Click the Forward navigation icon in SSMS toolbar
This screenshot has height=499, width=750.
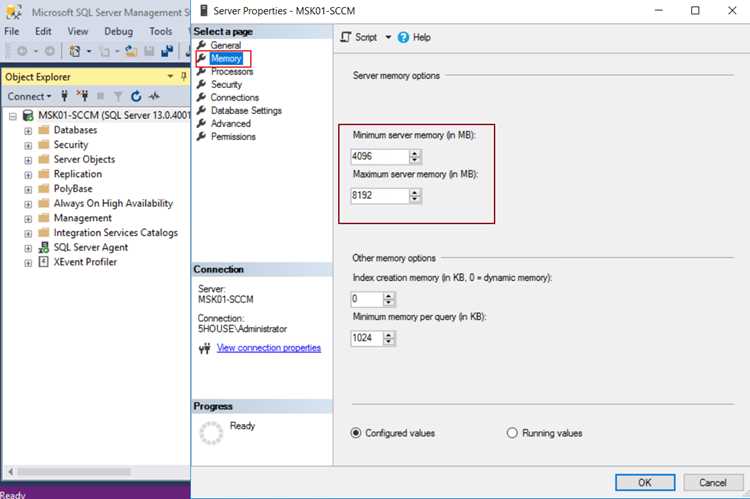(49, 51)
